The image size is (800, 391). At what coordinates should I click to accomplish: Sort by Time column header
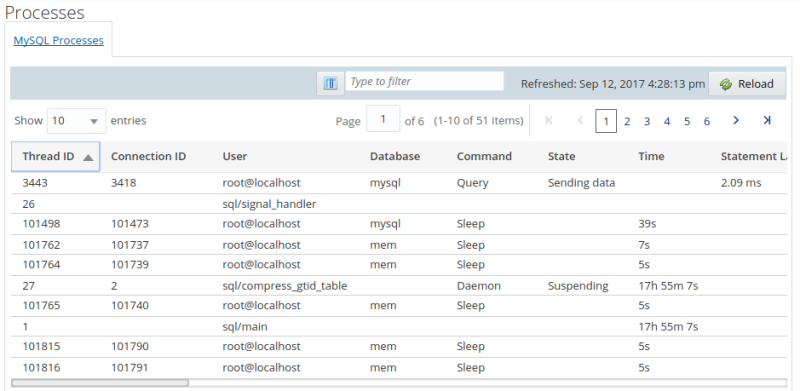[651, 156]
